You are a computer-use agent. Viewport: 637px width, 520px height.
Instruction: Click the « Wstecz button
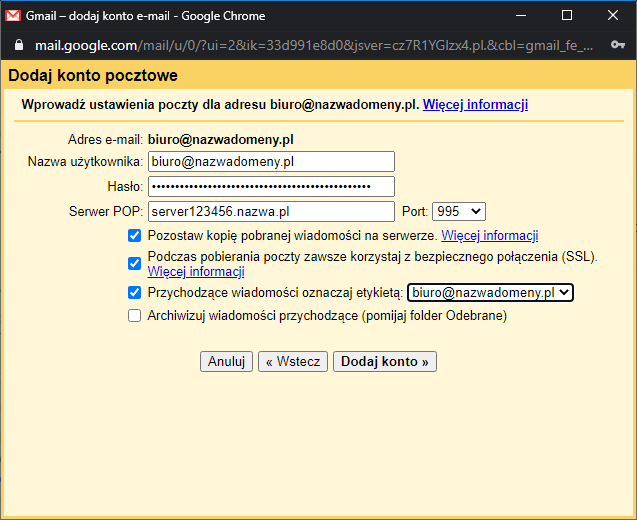coord(293,362)
